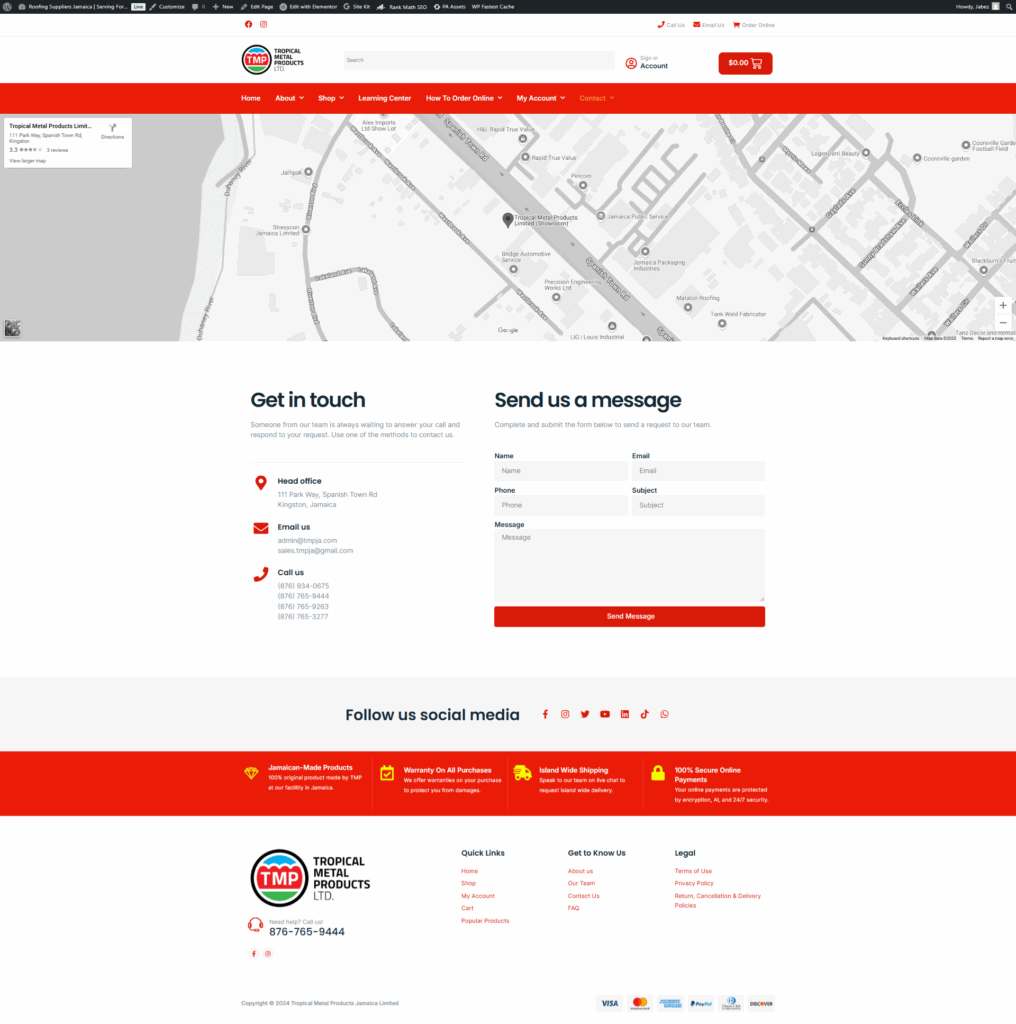The image size is (1016, 1024).
Task: Click the YouTube icon in social media row
Action: coord(604,714)
